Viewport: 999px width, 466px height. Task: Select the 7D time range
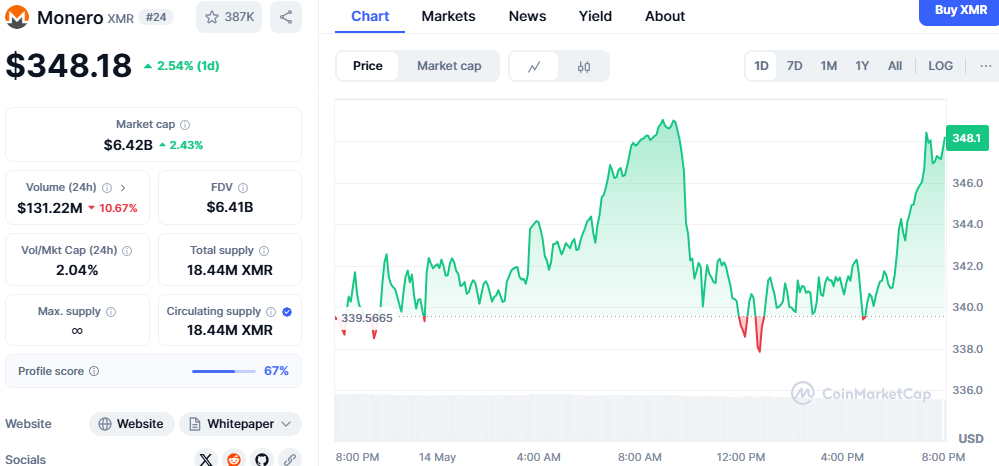pyautogui.click(x=794, y=66)
